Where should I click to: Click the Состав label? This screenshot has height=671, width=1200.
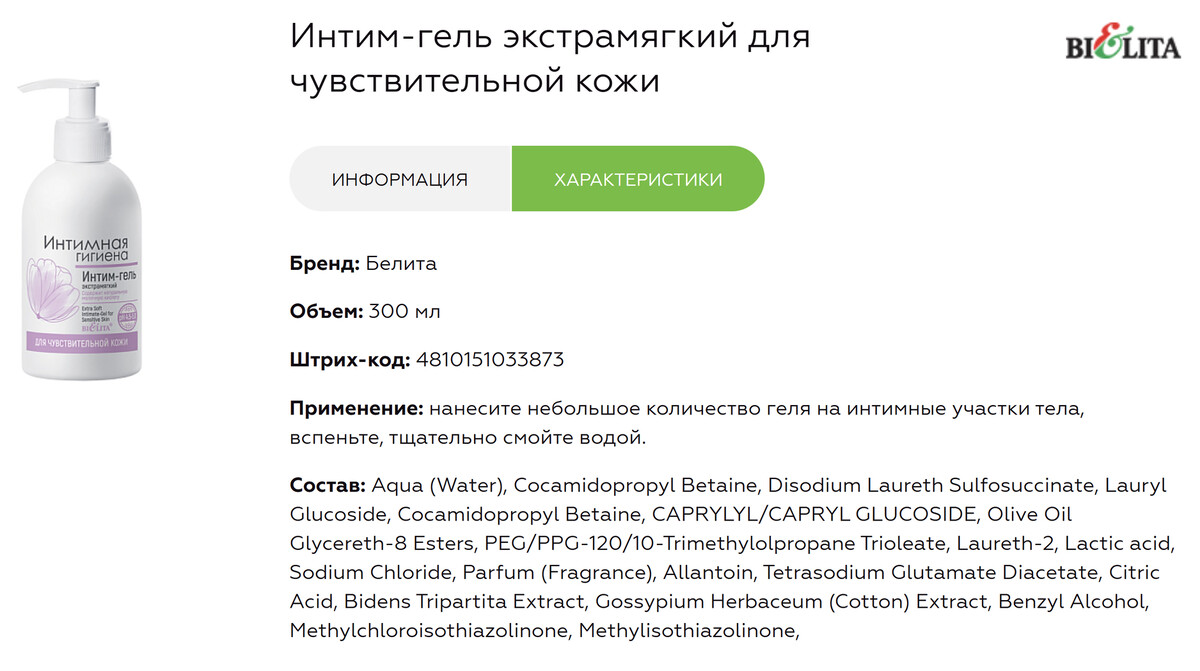(327, 486)
